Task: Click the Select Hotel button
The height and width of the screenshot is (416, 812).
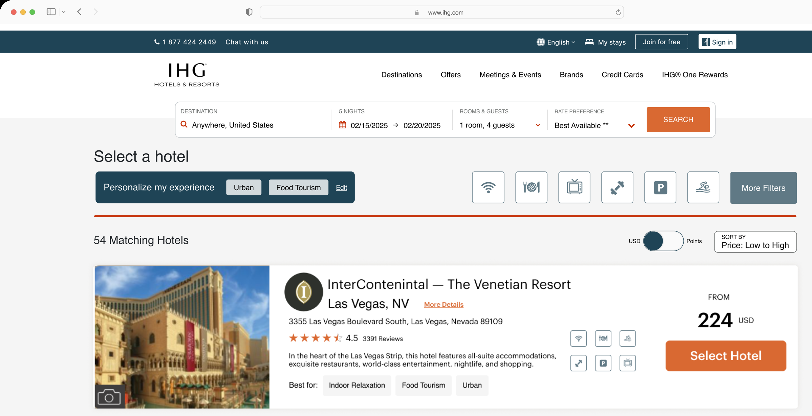Action: pyautogui.click(x=726, y=356)
